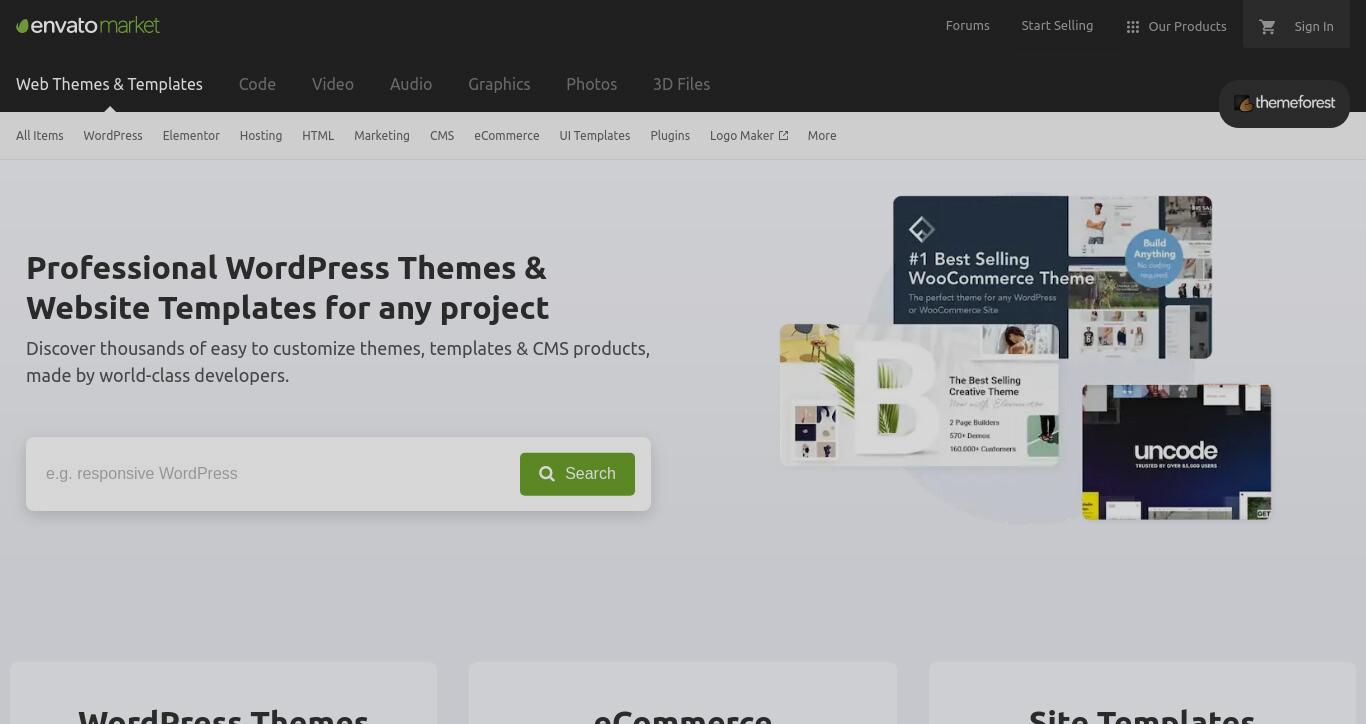Image resolution: width=1366 pixels, height=724 pixels.
Task: Open the HTML submenu
Action: tap(318, 136)
